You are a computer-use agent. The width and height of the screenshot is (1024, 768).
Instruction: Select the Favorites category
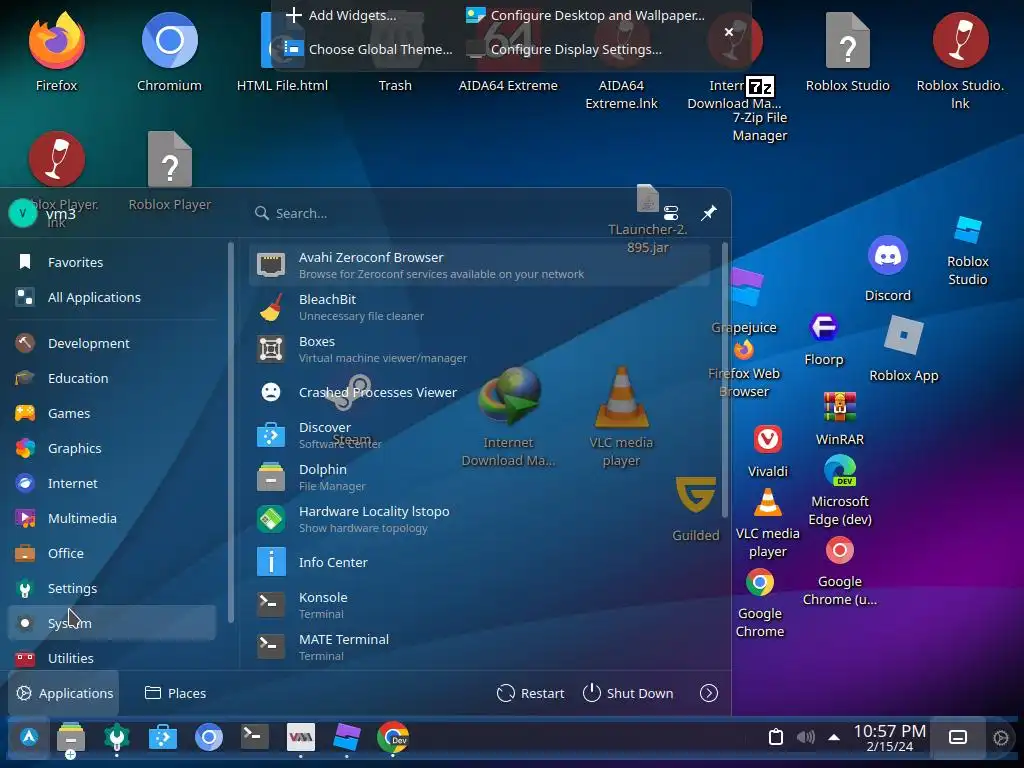point(112,262)
